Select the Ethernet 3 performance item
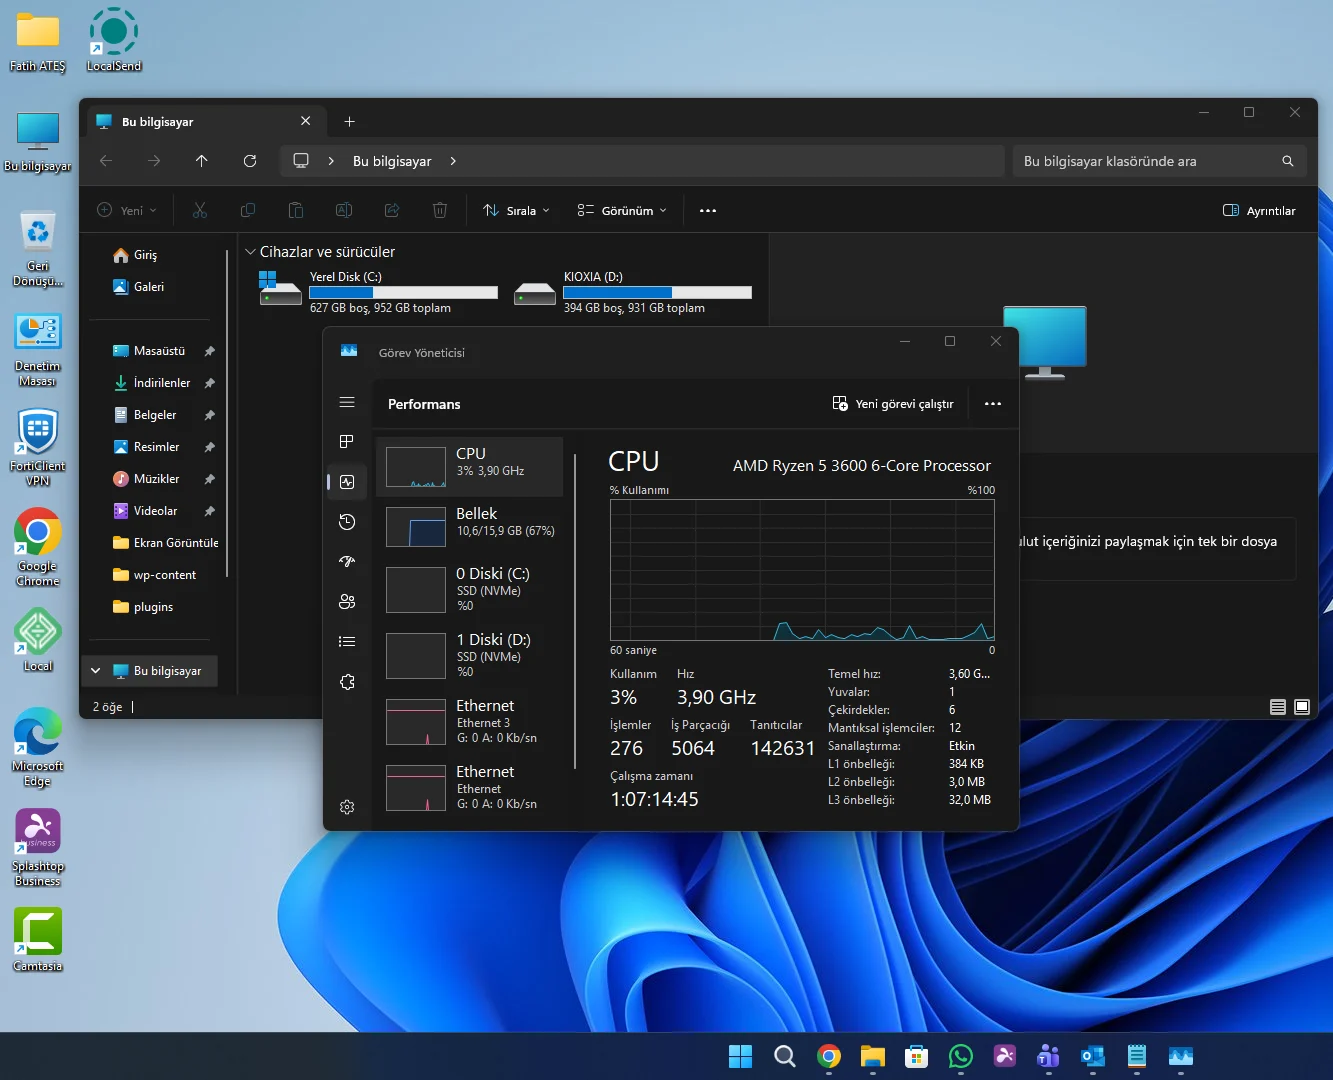The width and height of the screenshot is (1333, 1080). click(470, 721)
